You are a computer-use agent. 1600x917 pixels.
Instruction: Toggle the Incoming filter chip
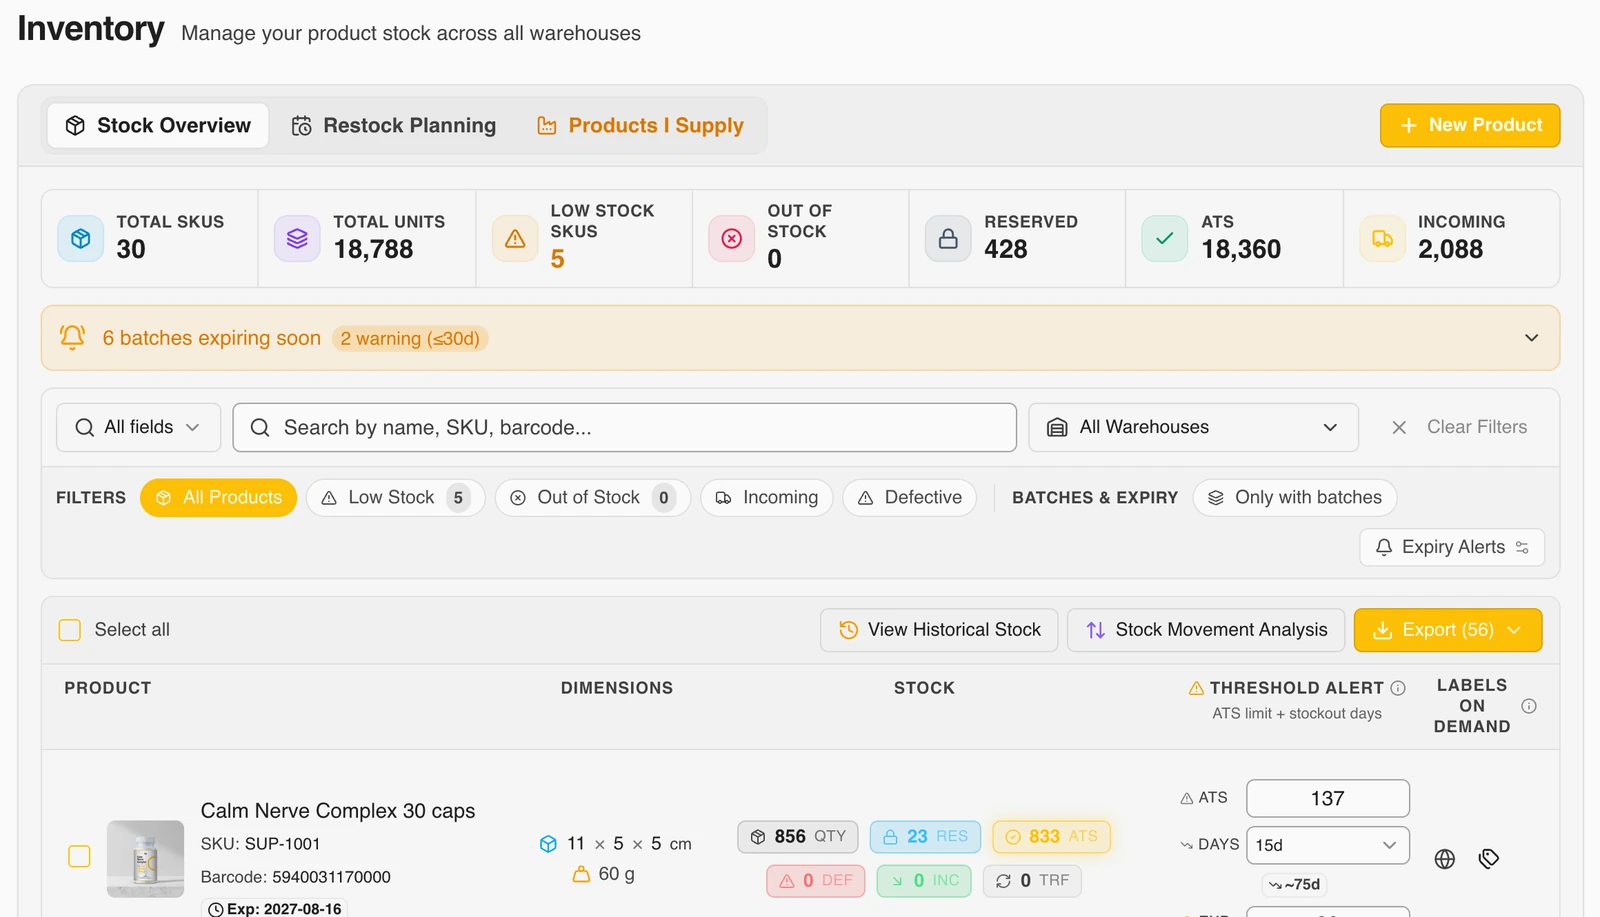767,498
